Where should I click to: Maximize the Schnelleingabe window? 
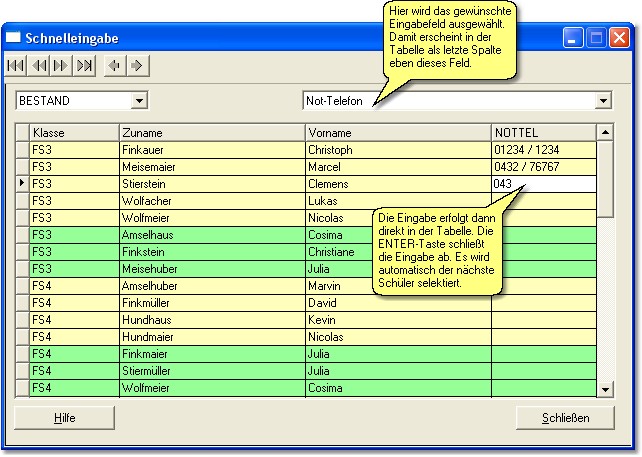click(x=596, y=38)
